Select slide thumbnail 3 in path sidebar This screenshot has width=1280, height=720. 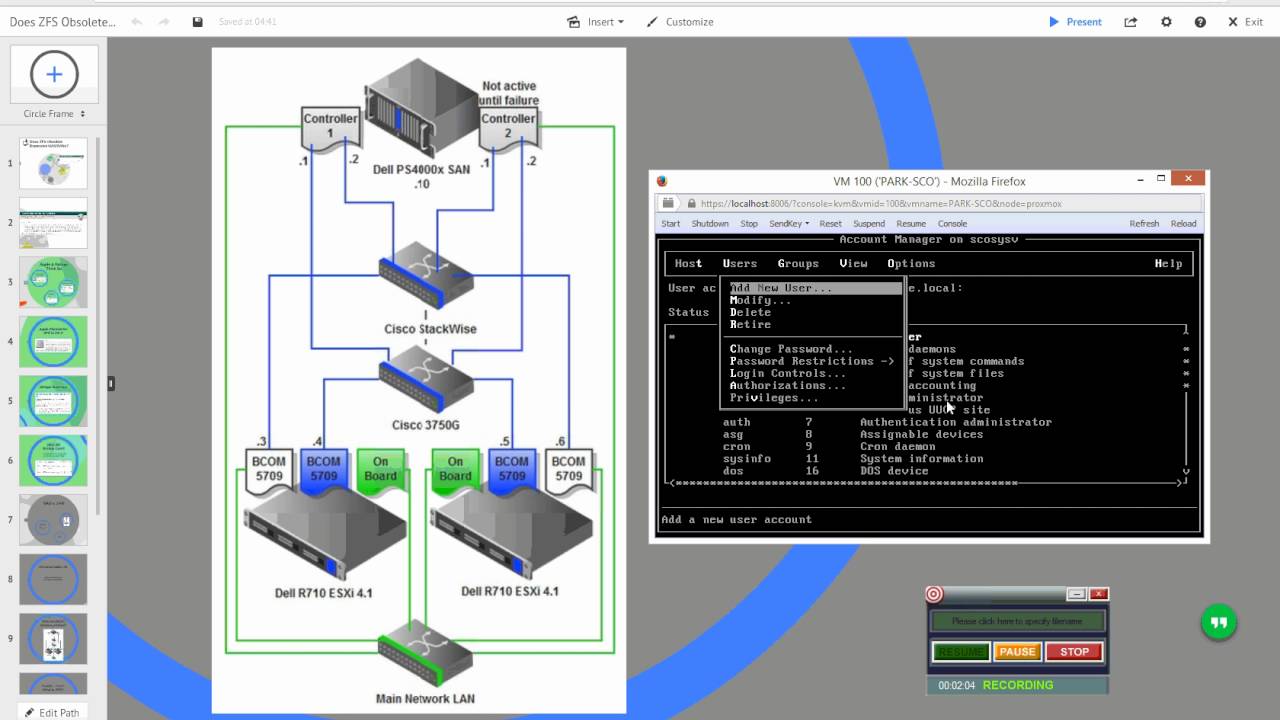[53, 282]
